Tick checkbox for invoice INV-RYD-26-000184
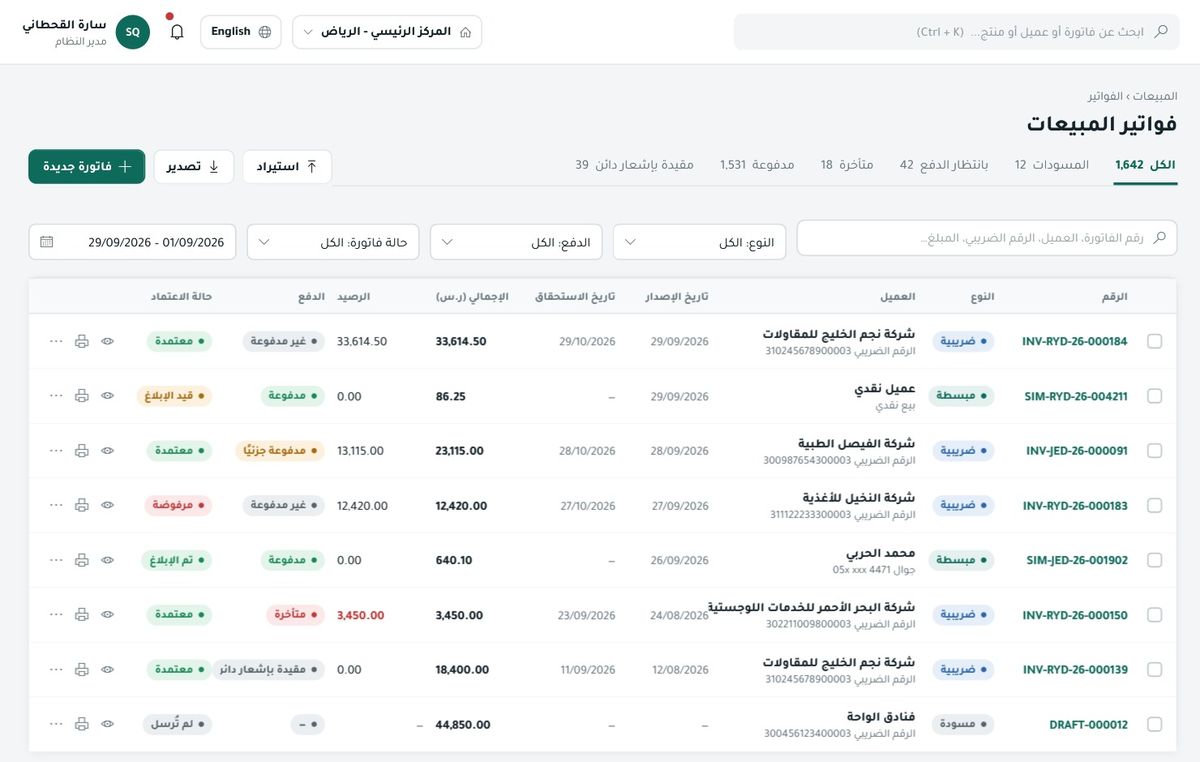Viewport: 1200px width, 762px height. (x=1155, y=341)
